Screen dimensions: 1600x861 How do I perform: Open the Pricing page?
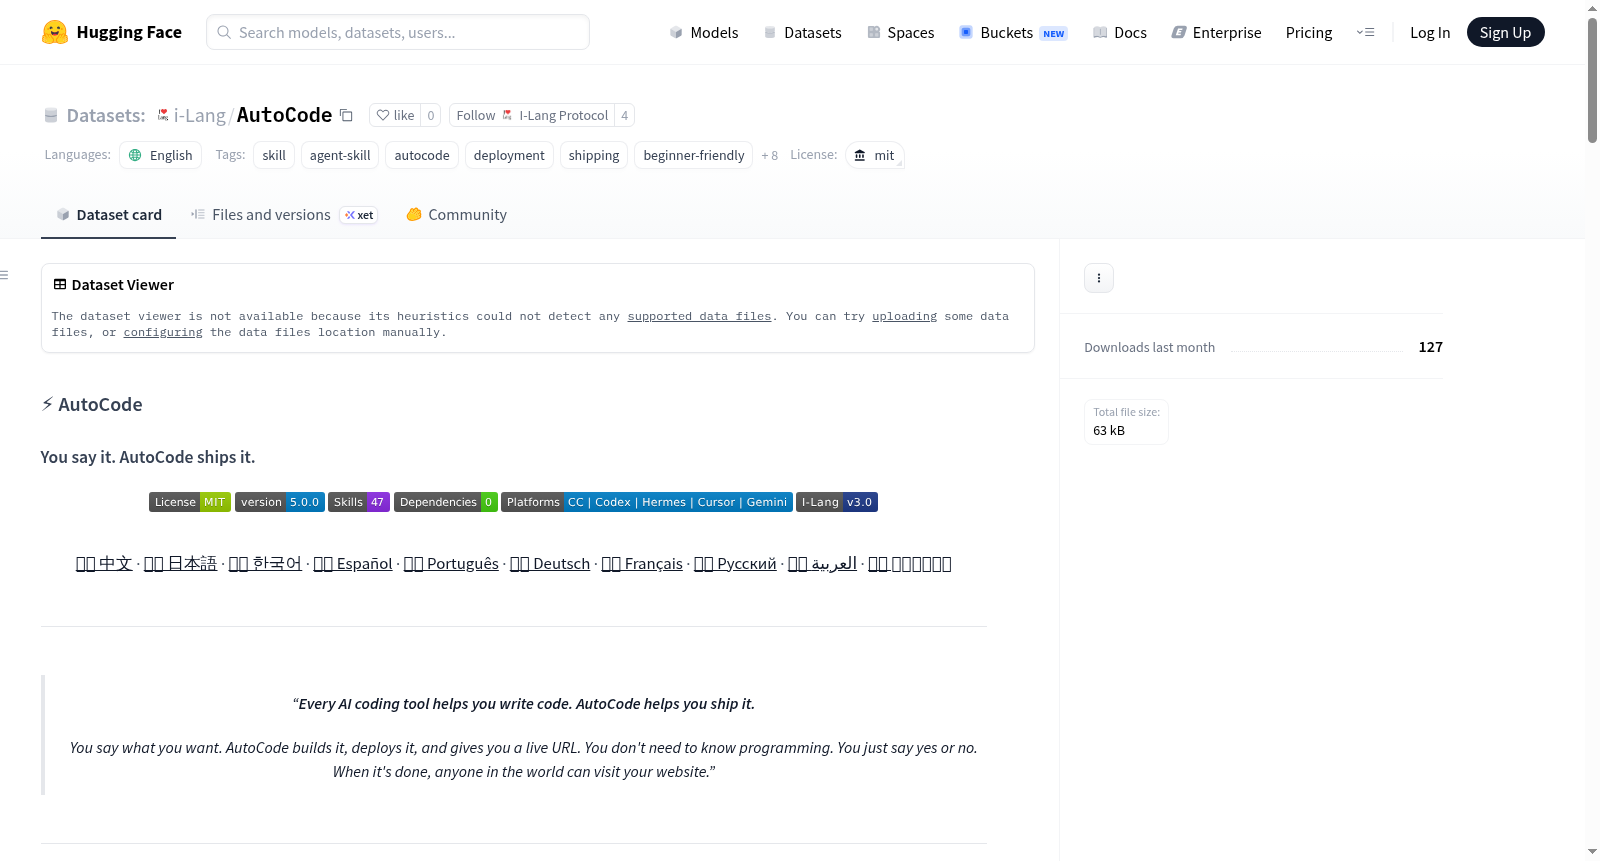1309,32
